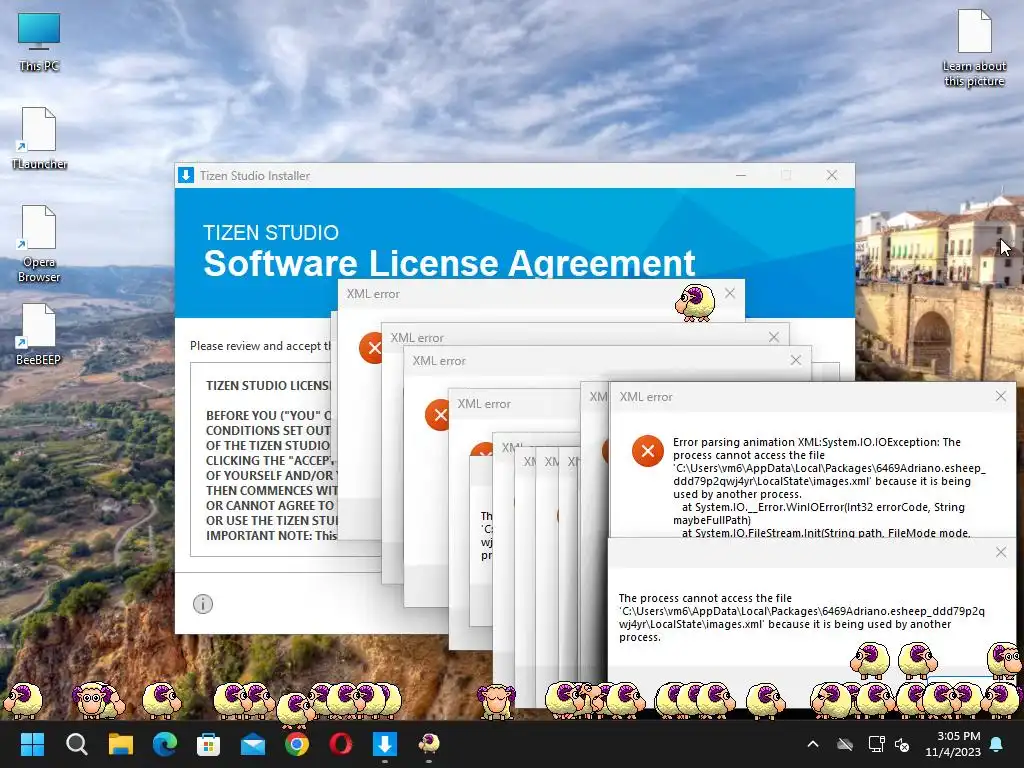Viewport: 1024px width, 768px height.
Task: Open Microsoft Store from taskbar
Action: [x=208, y=744]
